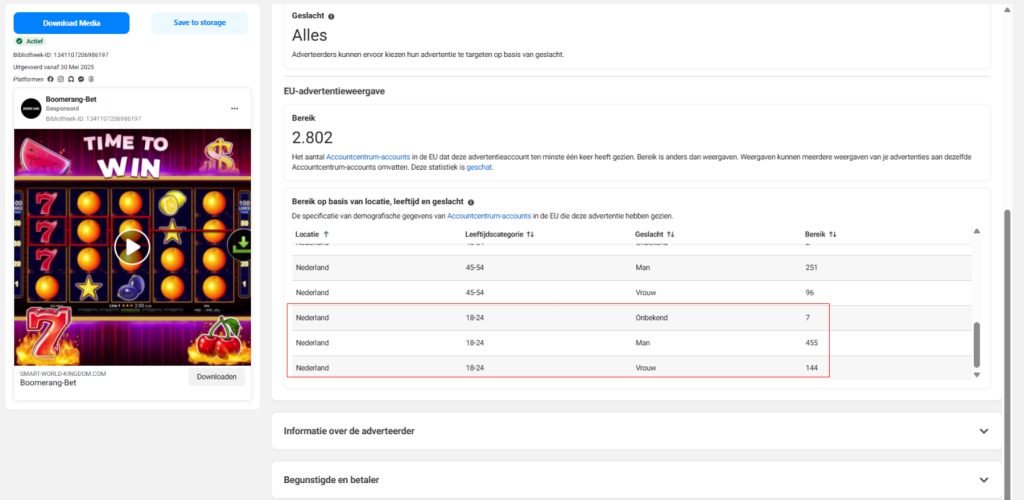Click reach value 144 in 18-24 Vrouw row
1024x500 pixels.
click(x=812, y=368)
